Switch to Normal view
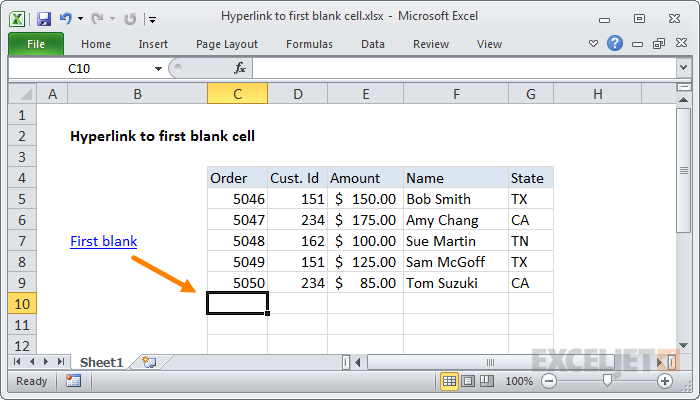The height and width of the screenshot is (400, 700). 449,381
